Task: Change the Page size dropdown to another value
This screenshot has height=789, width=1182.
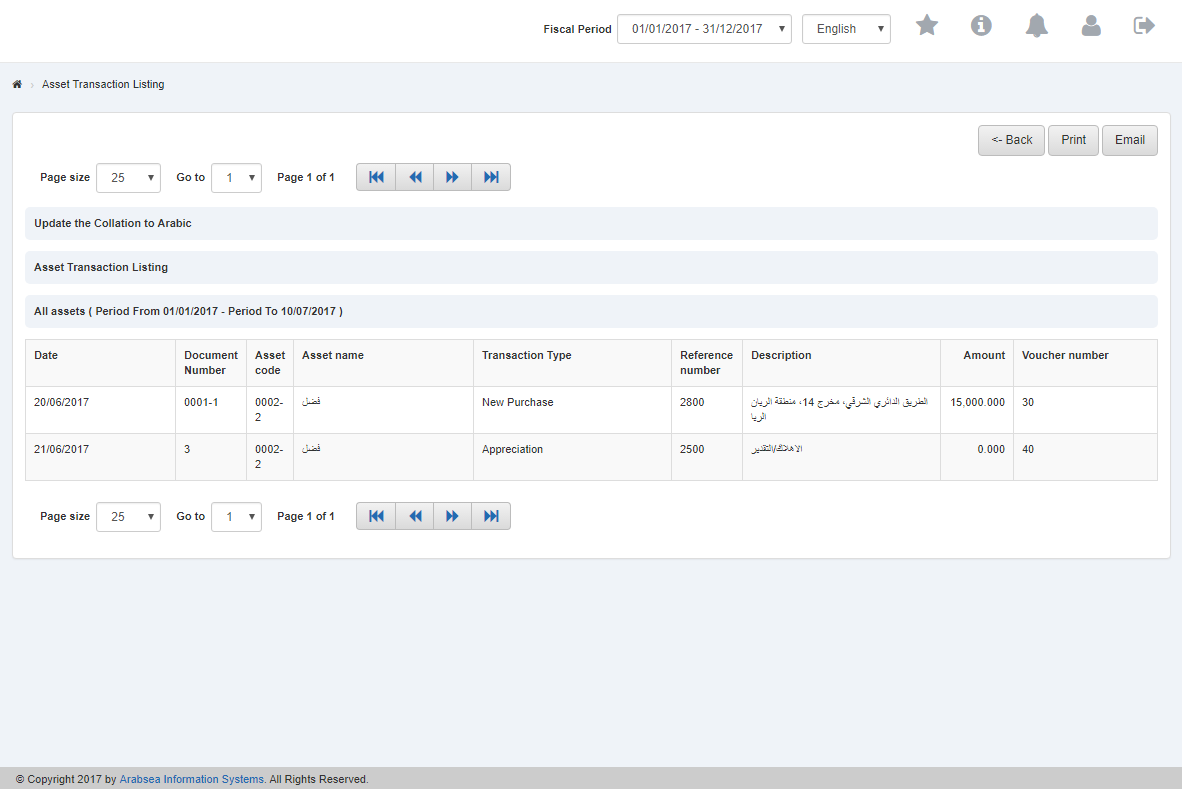Action: coord(128,177)
